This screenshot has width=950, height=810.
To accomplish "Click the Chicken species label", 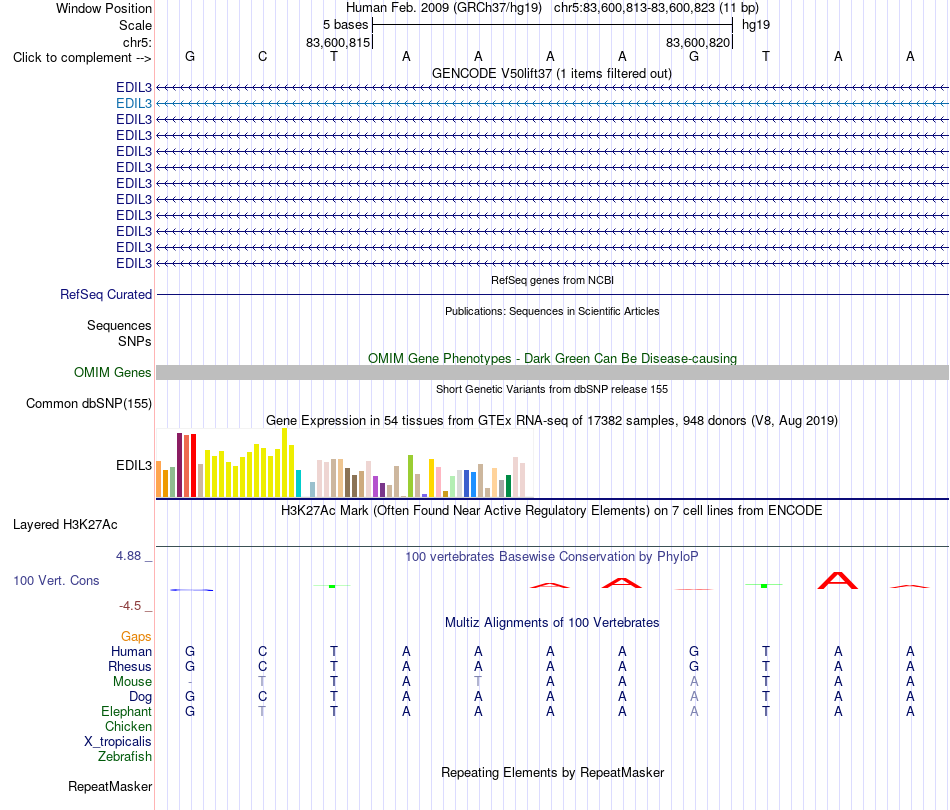I will 128,726.
